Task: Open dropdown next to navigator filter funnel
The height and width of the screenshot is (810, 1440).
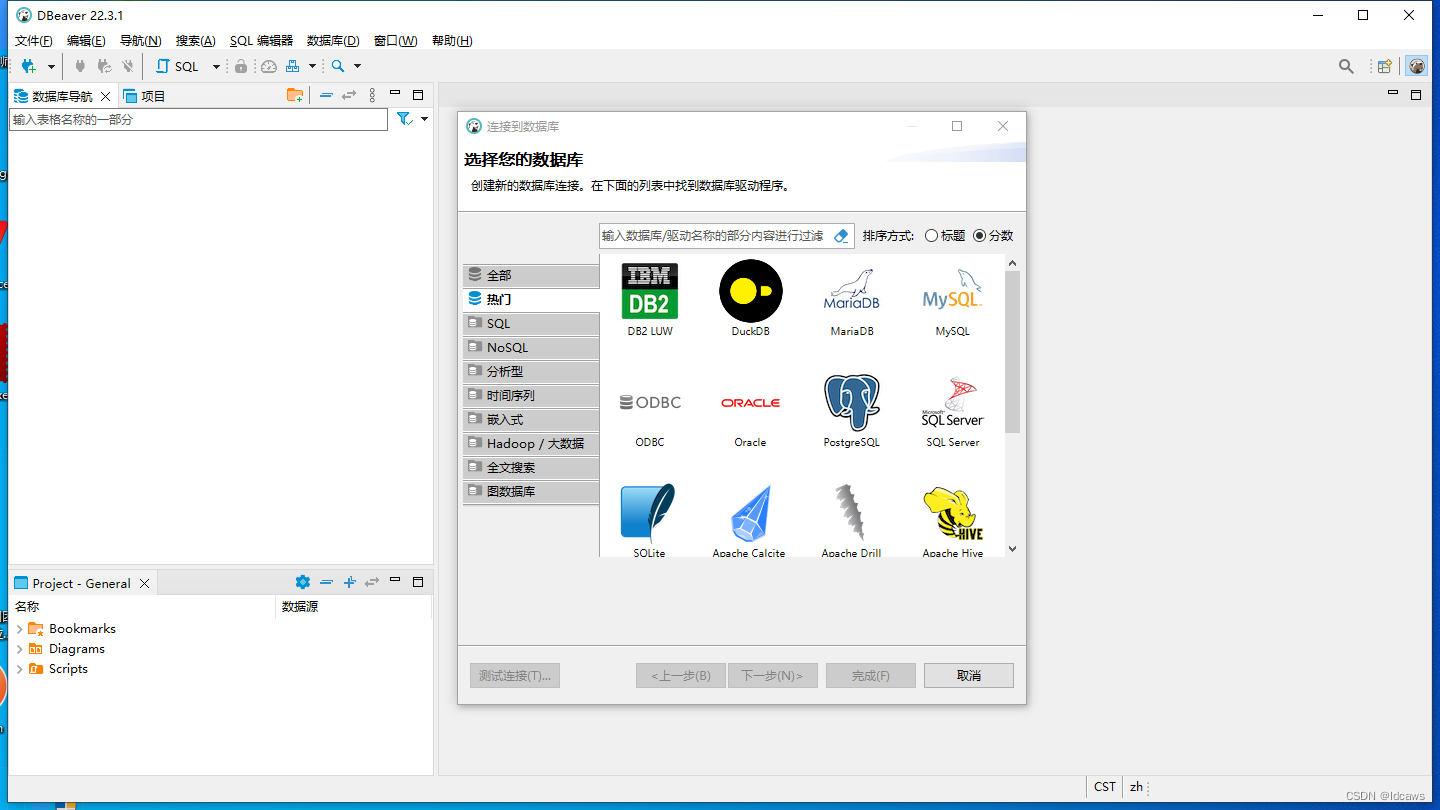Action: coord(424,119)
